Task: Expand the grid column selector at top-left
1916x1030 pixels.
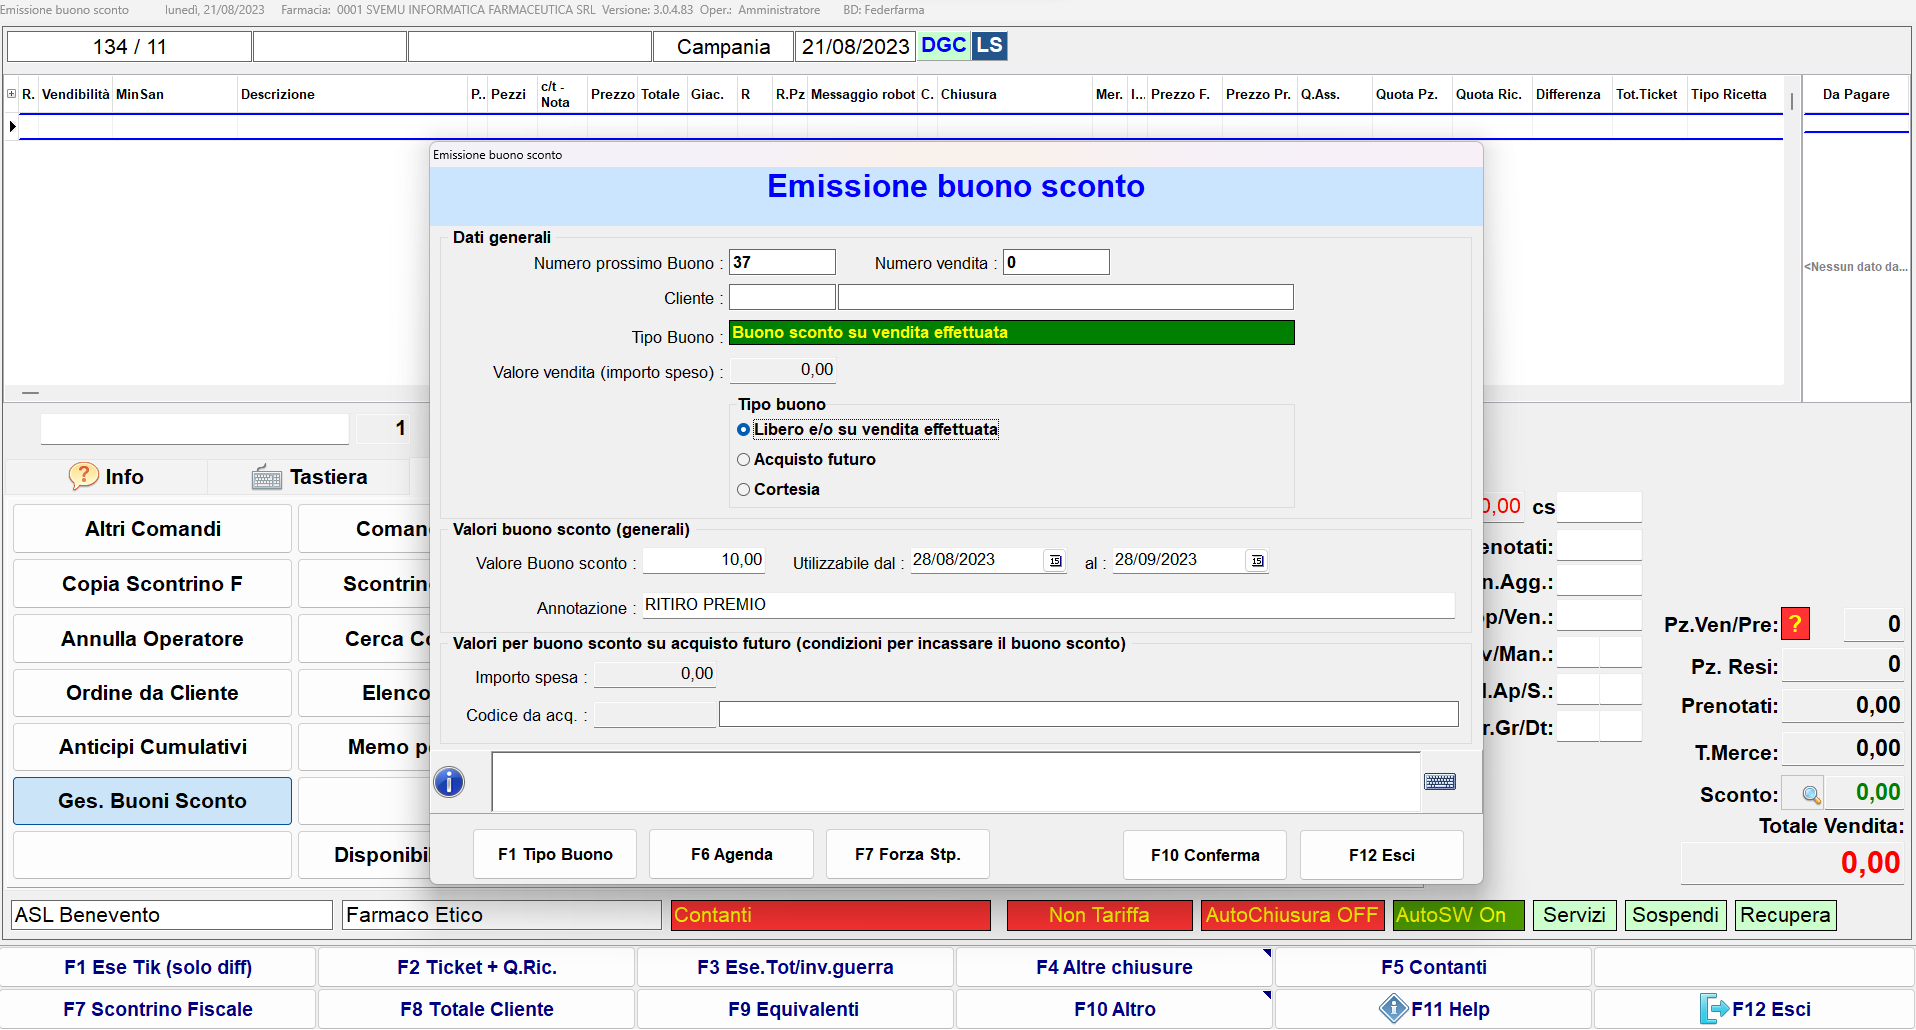Action: click(x=11, y=94)
